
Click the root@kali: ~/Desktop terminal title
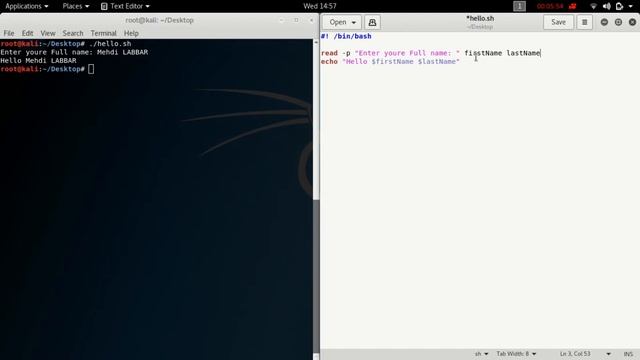[159, 20]
